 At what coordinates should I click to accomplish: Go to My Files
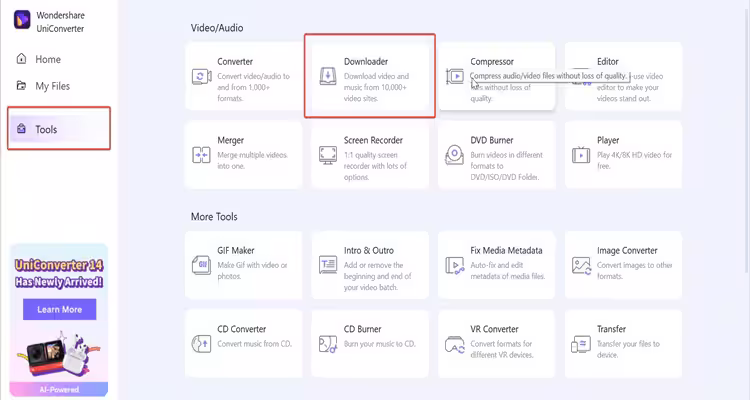(x=53, y=86)
